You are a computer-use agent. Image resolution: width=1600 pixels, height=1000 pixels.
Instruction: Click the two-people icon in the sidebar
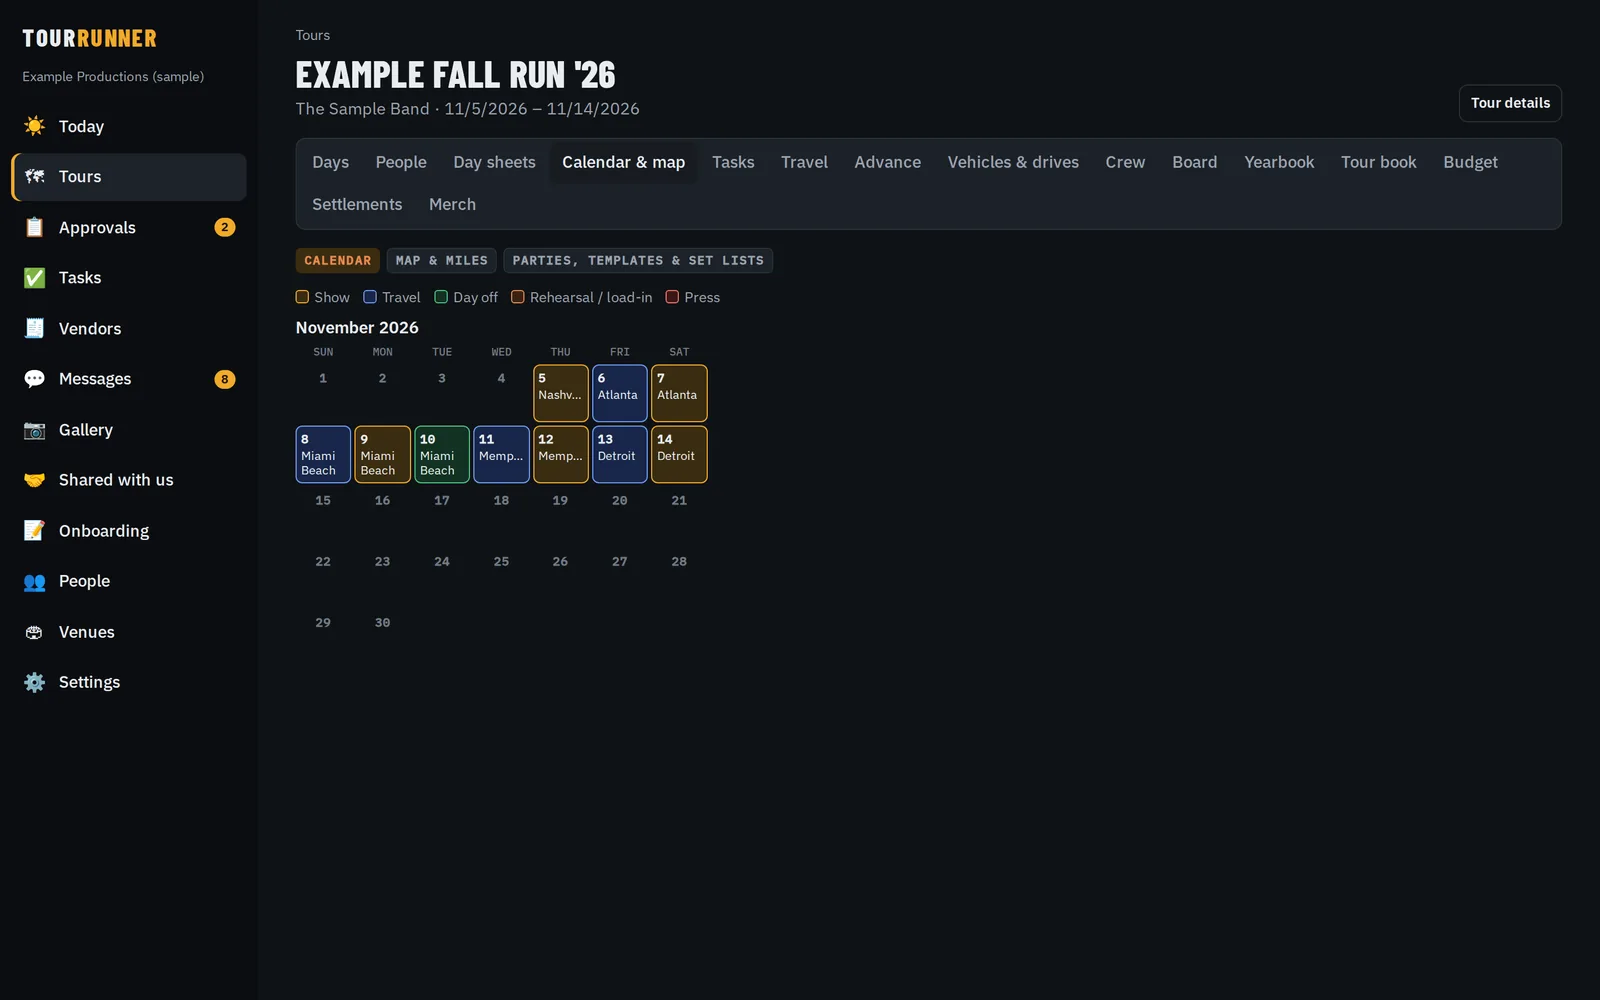(x=35, y=581)
